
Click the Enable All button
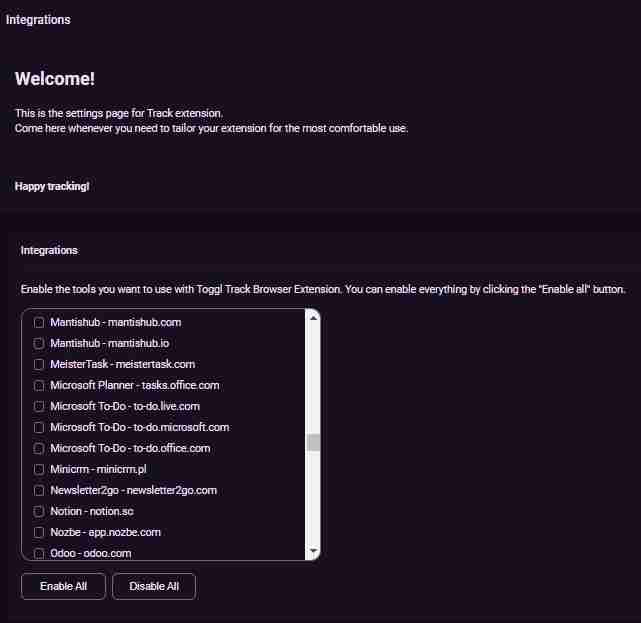pyautogui.click(x=63, y=587)
